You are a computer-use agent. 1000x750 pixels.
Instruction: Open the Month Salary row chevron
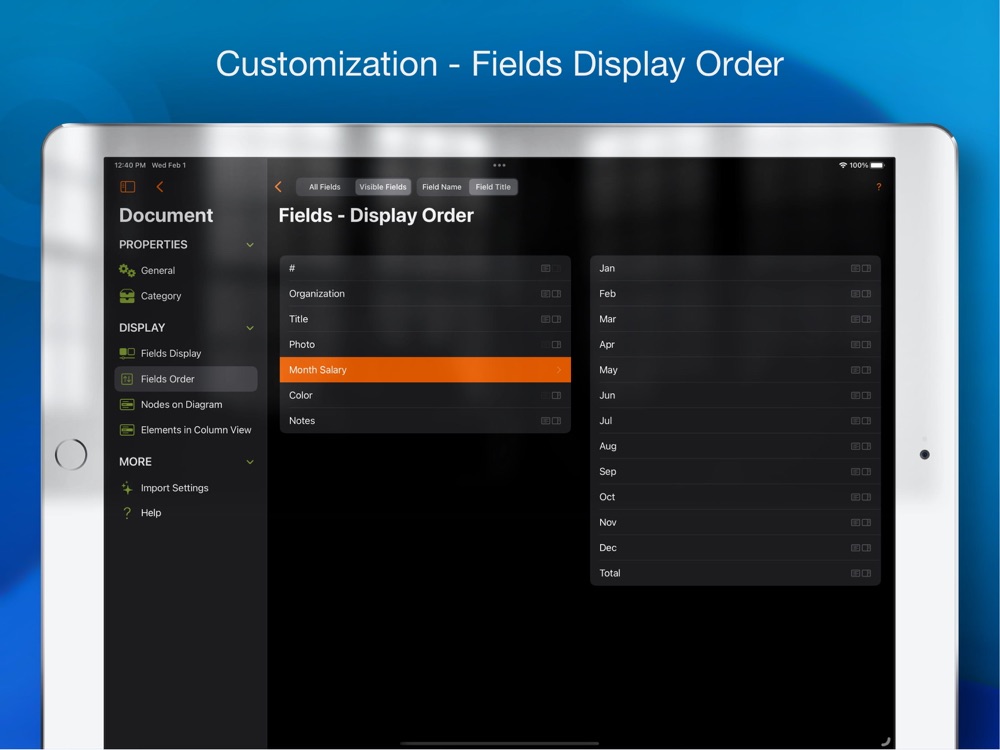point(559,370)
